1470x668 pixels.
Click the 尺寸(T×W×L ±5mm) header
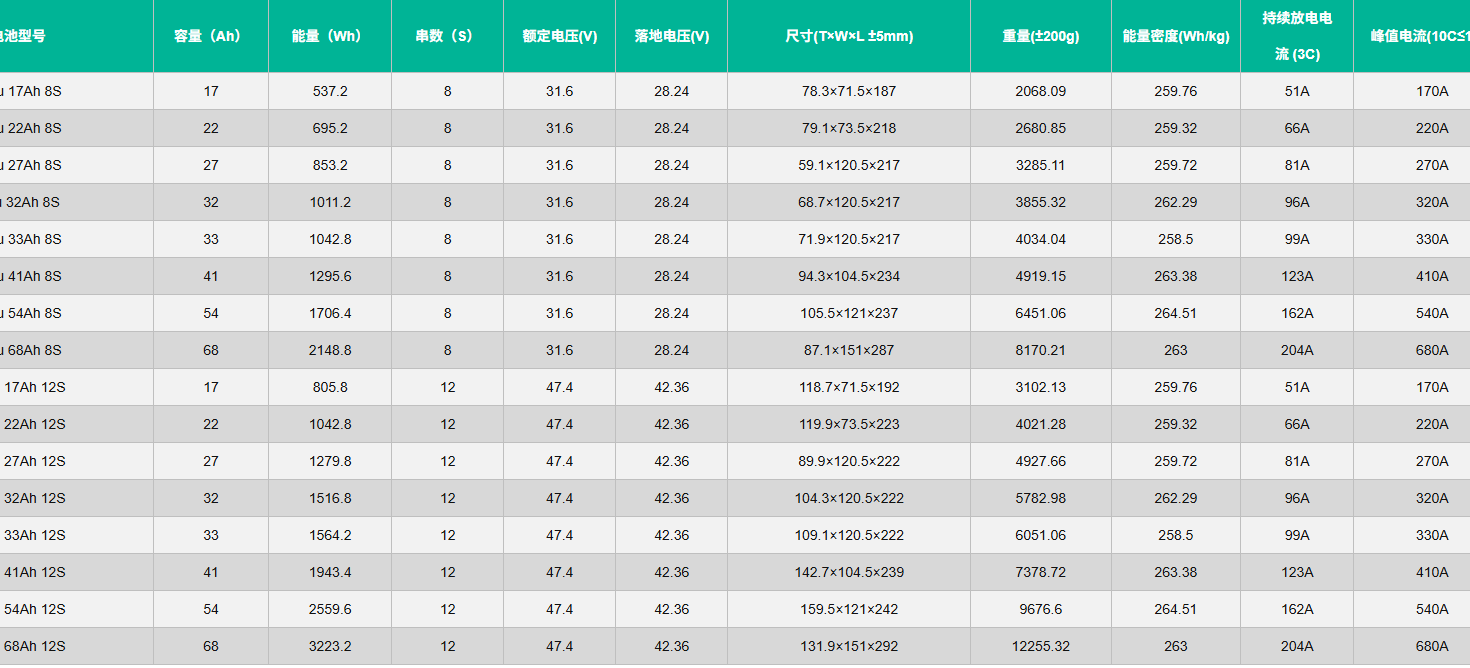point(848,36)
